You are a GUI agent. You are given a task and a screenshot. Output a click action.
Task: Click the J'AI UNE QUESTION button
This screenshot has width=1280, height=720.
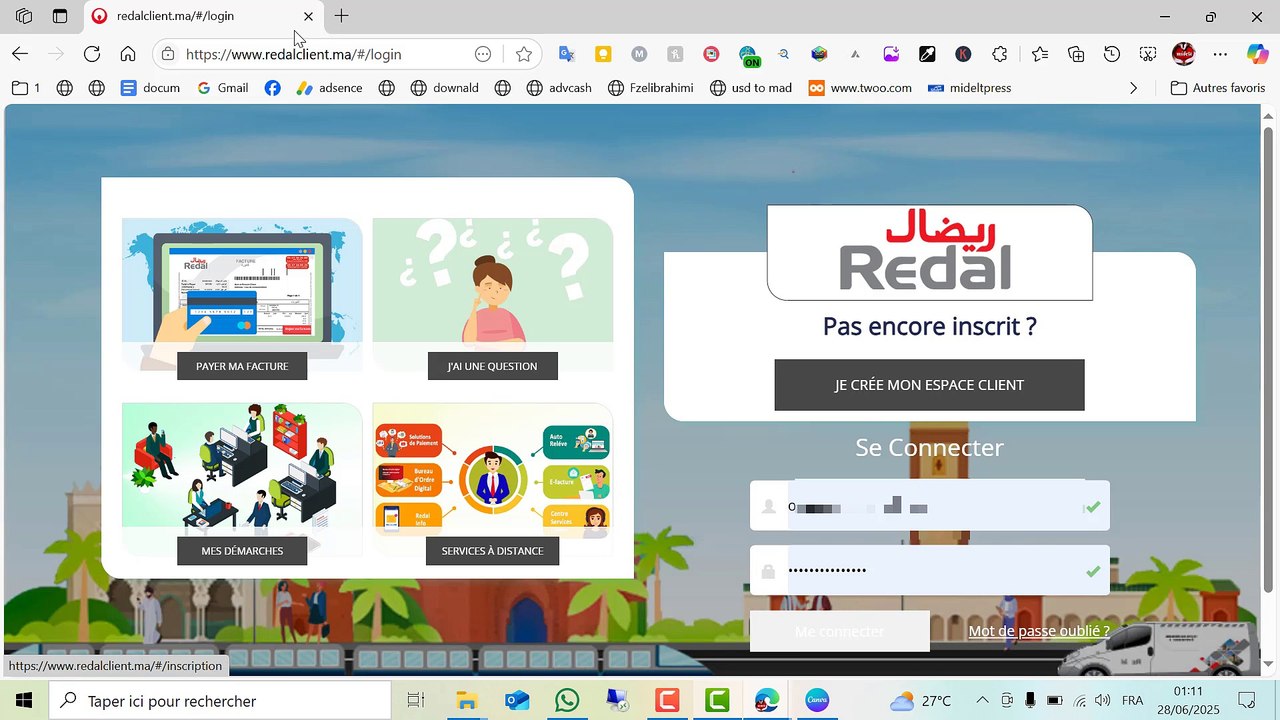click(493, 366)
